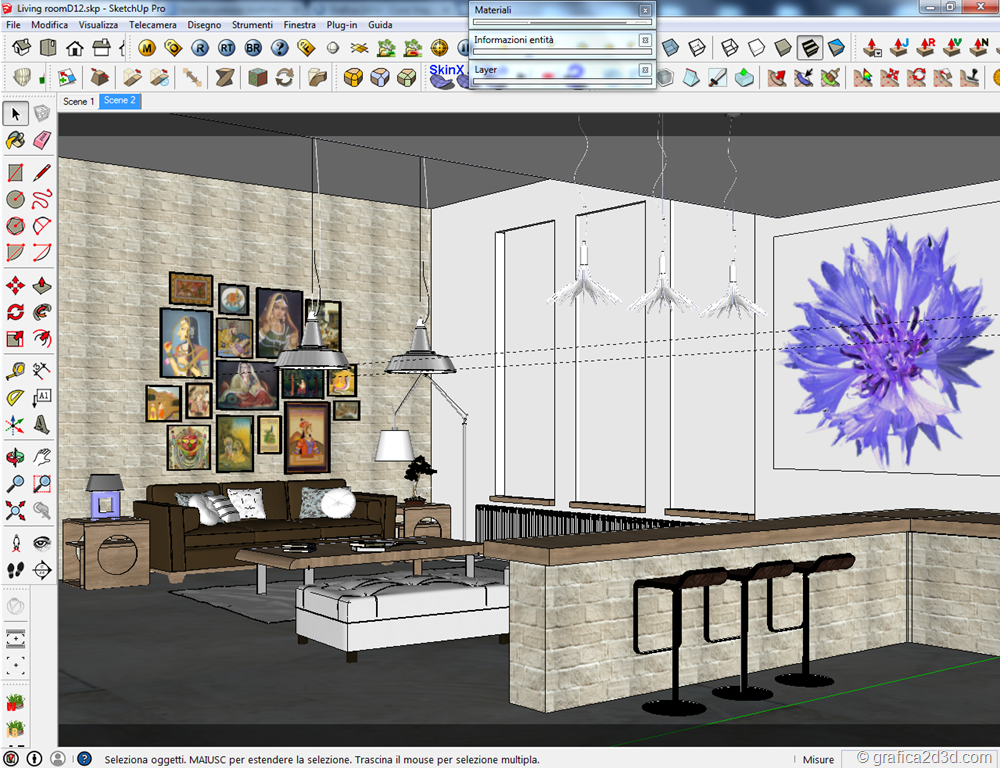Click the Zoom Extents tool
1000x768 pixels.
click(16, 512)
